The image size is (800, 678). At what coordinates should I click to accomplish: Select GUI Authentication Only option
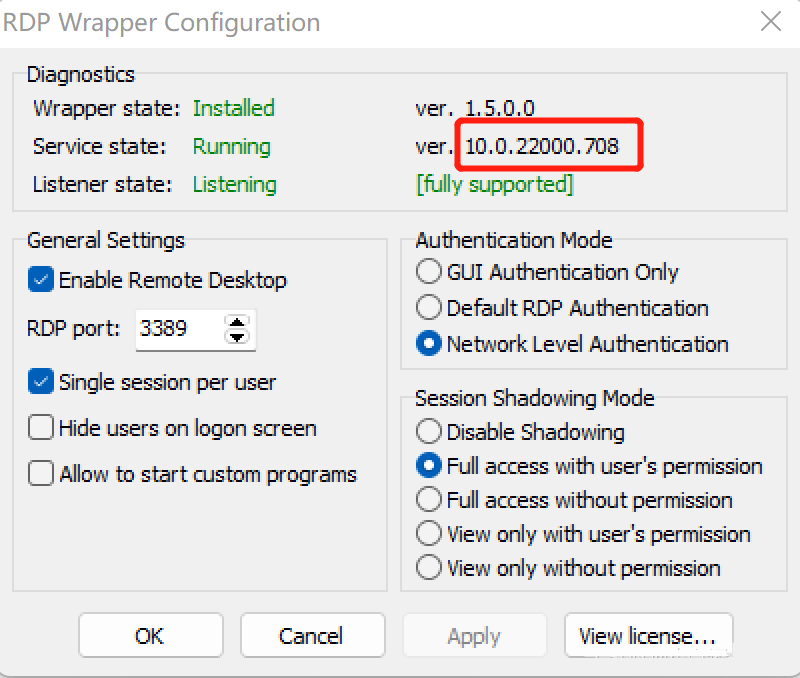[x=429, y=271]
